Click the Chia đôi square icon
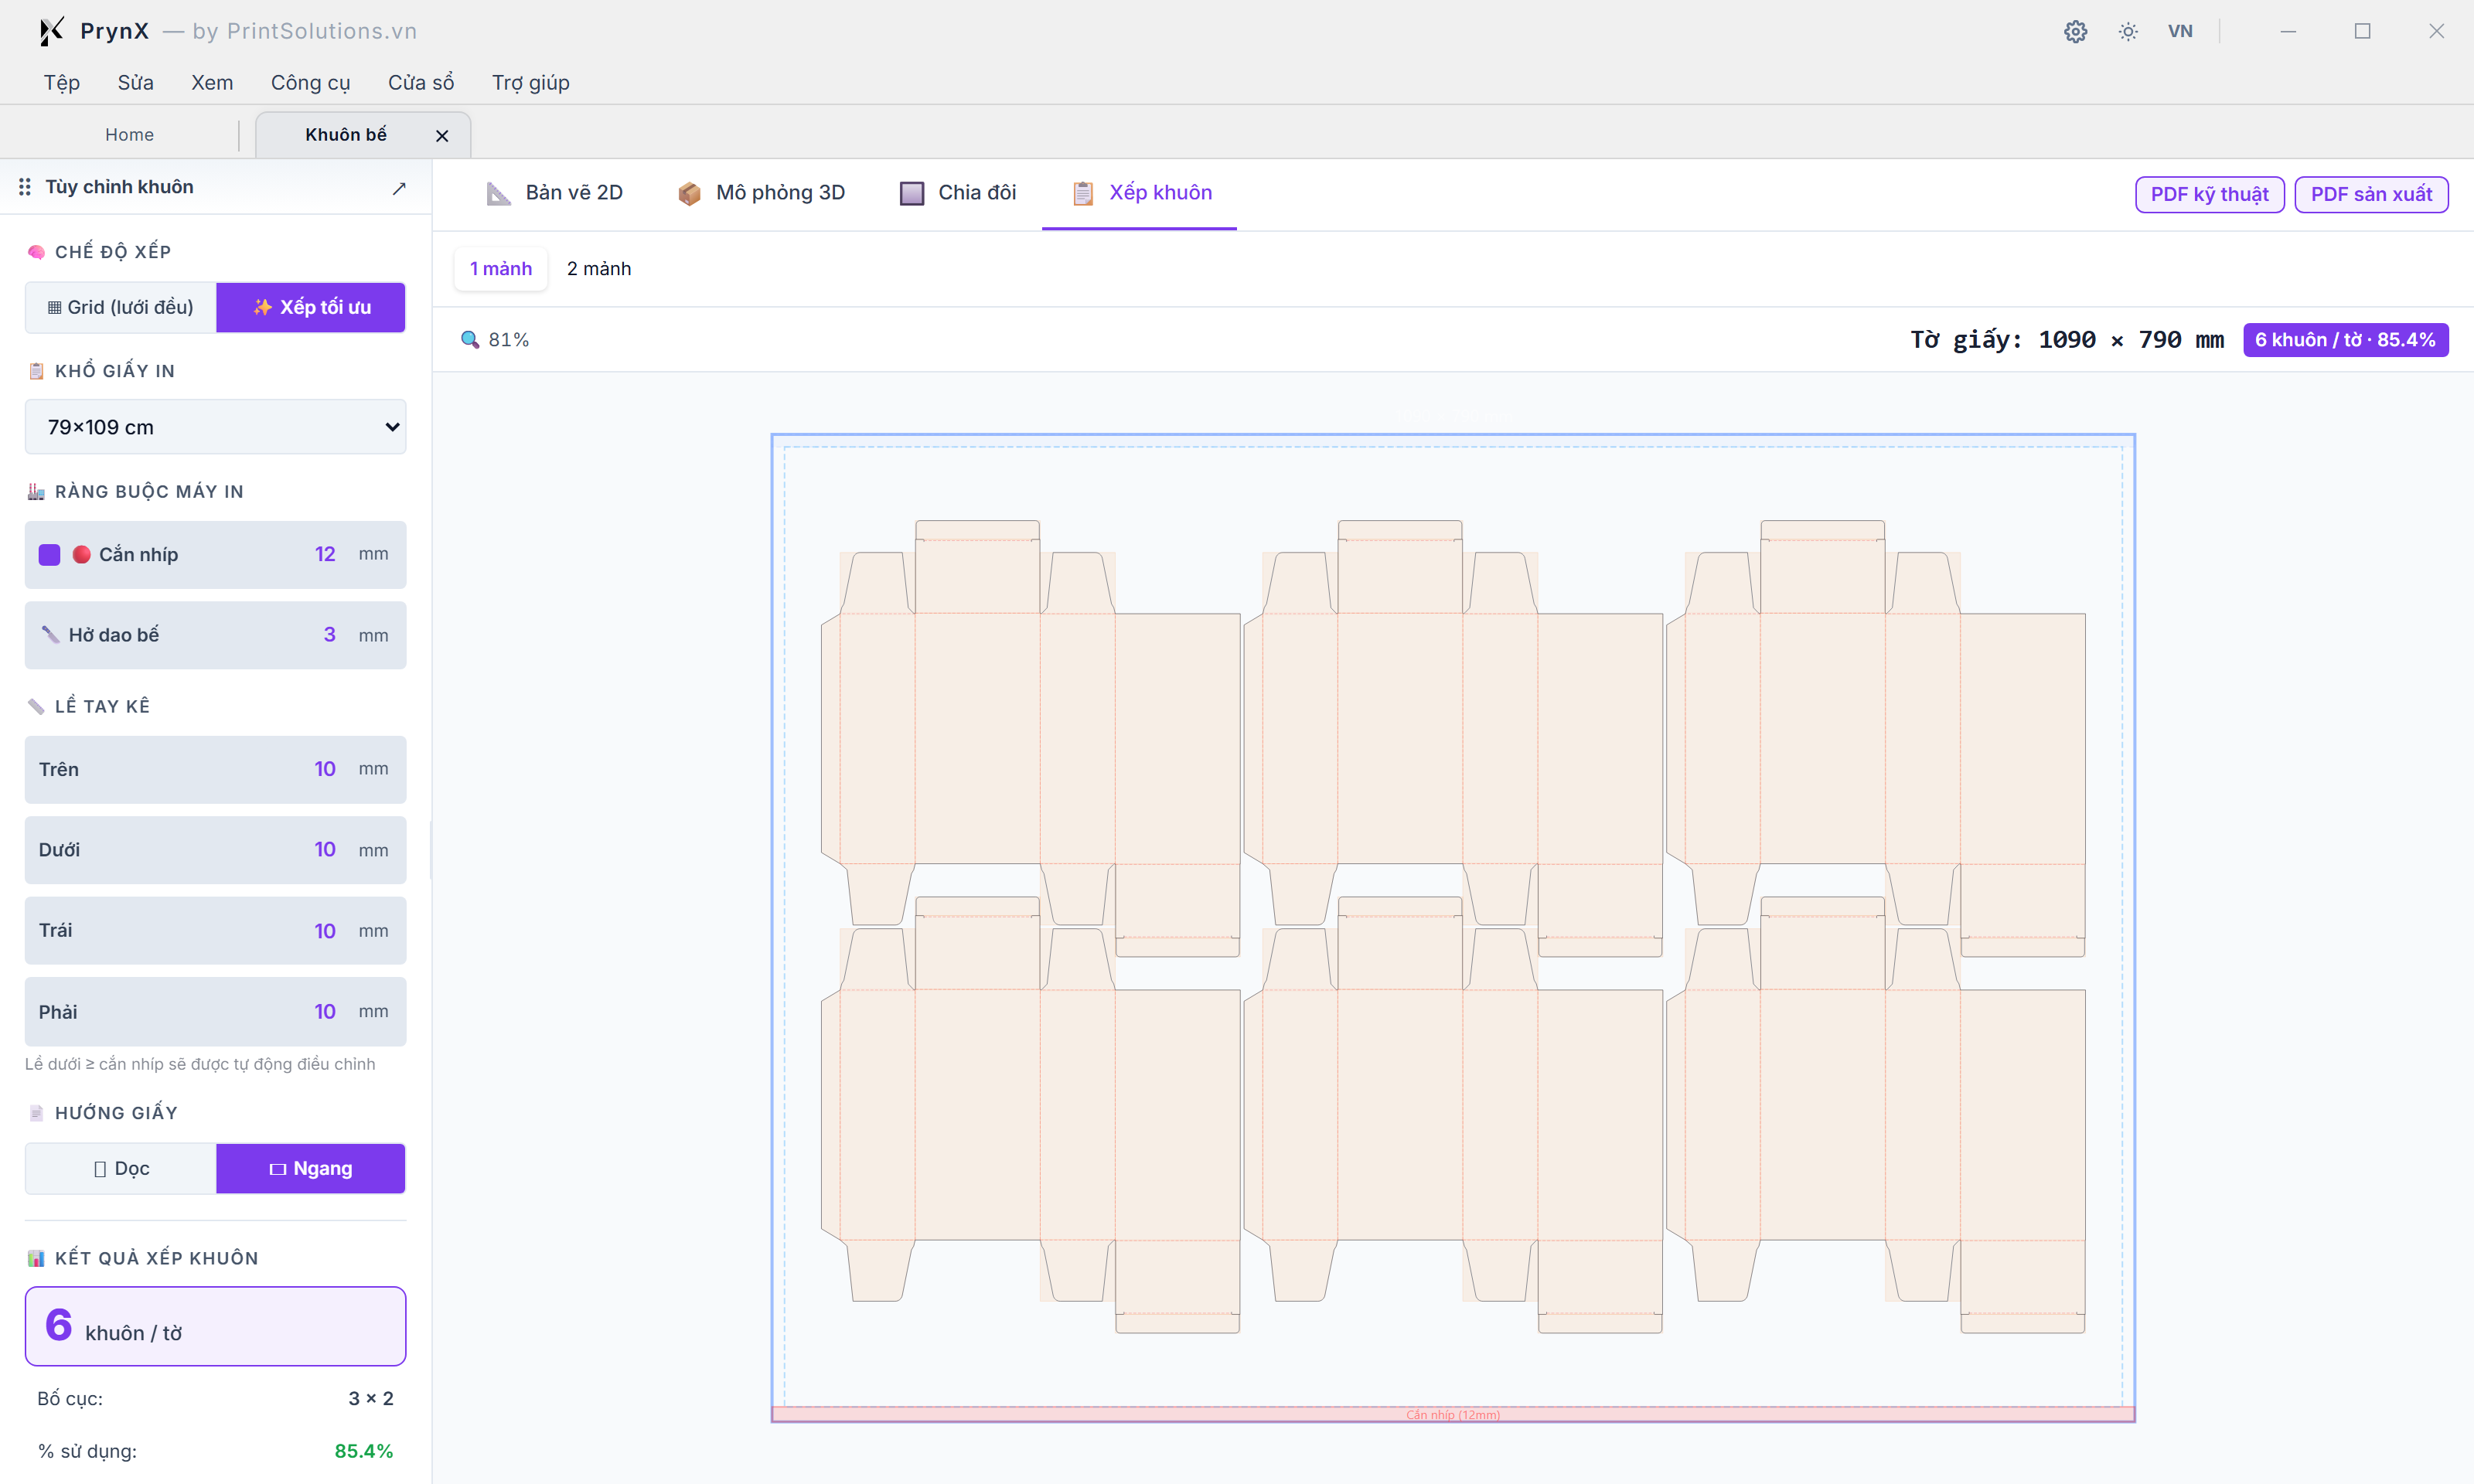Screen dimensions: 2474x1484 tap(912, 194)
